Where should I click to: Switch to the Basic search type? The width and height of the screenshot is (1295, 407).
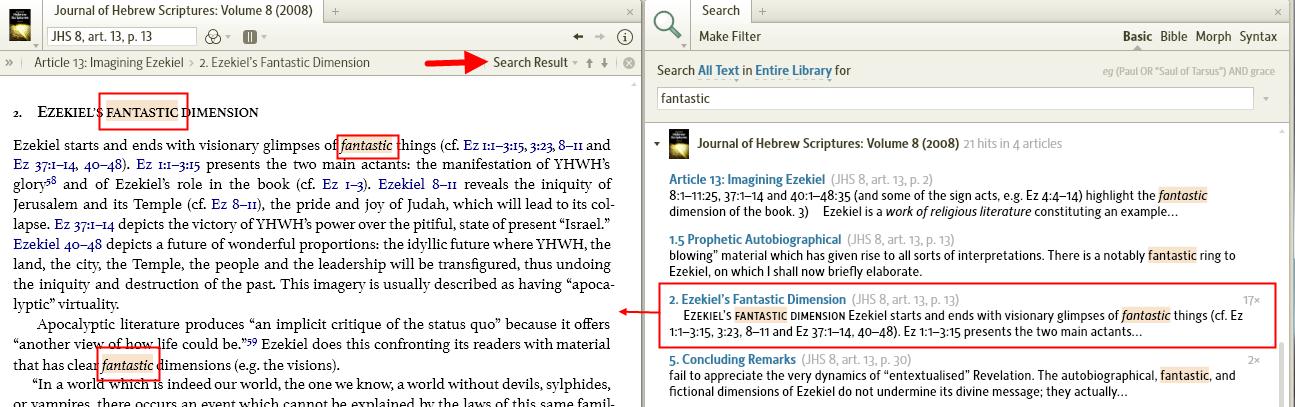tap(1137, 37)
